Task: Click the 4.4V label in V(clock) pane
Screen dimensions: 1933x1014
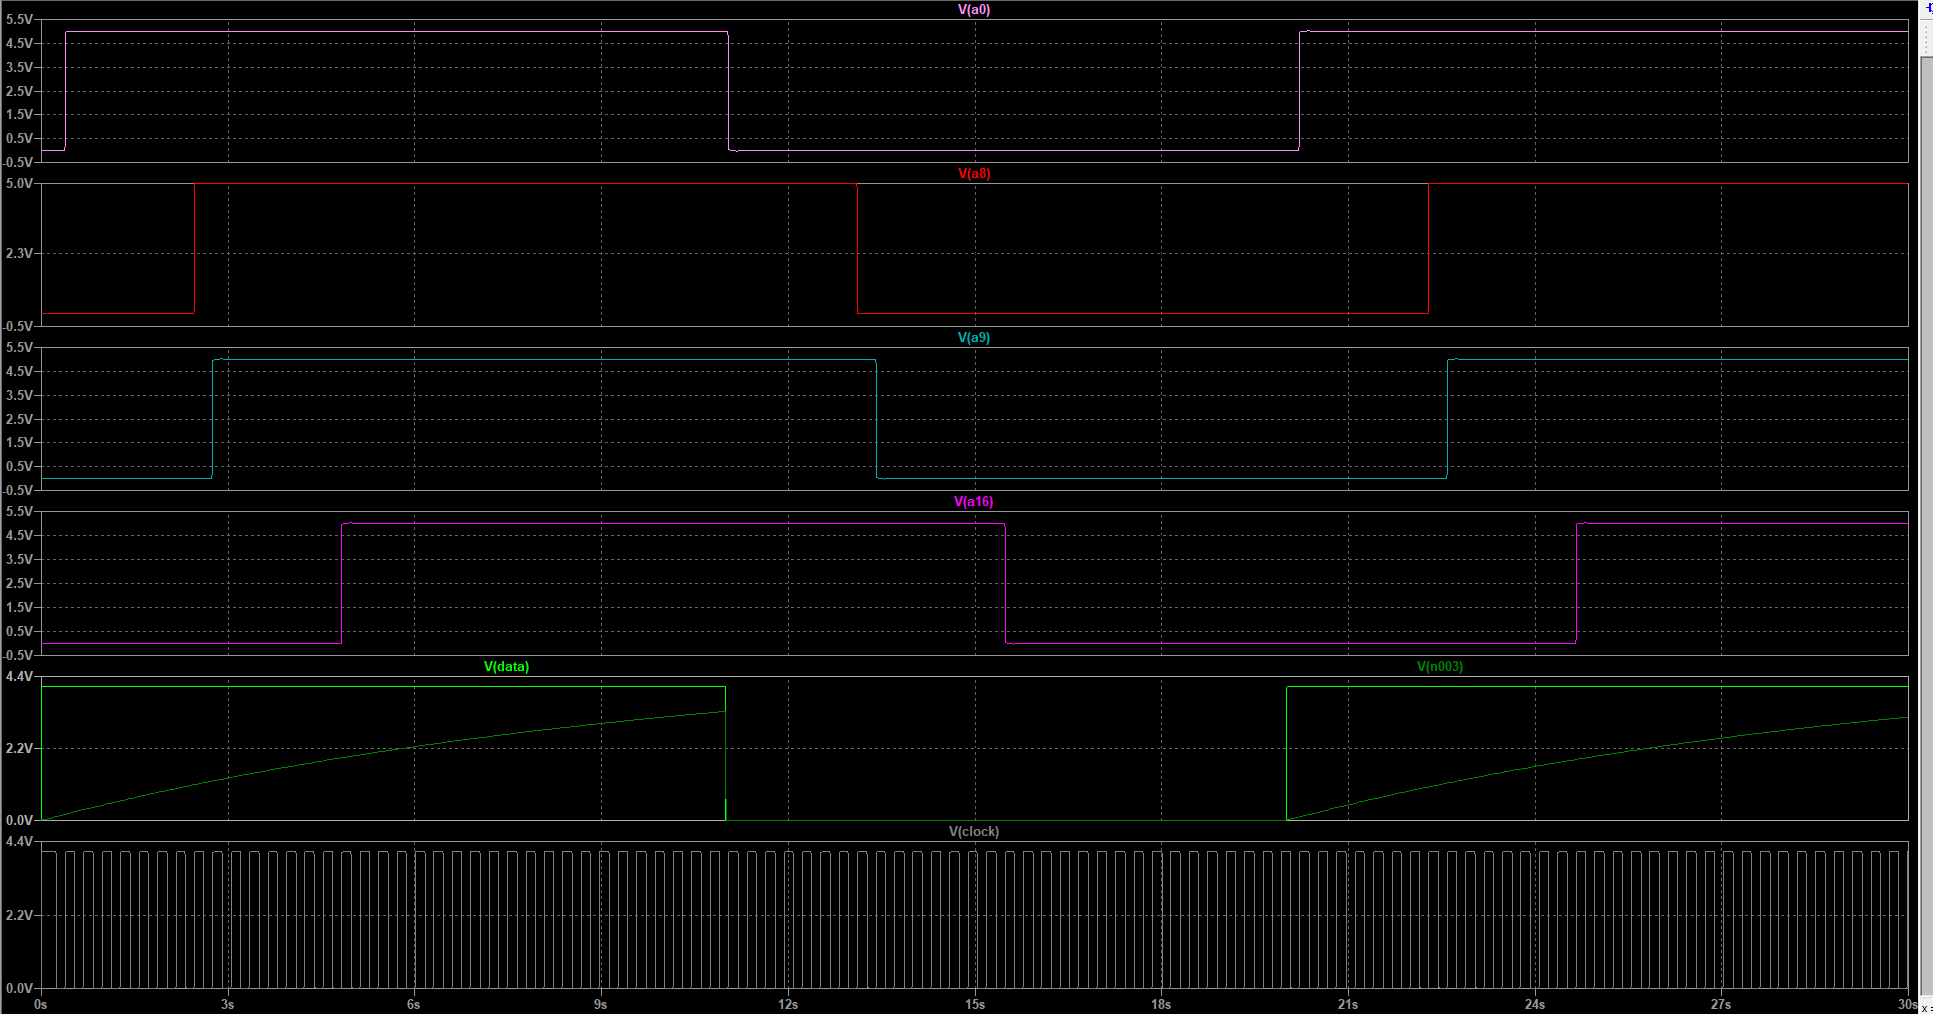Action: (19, 842)
